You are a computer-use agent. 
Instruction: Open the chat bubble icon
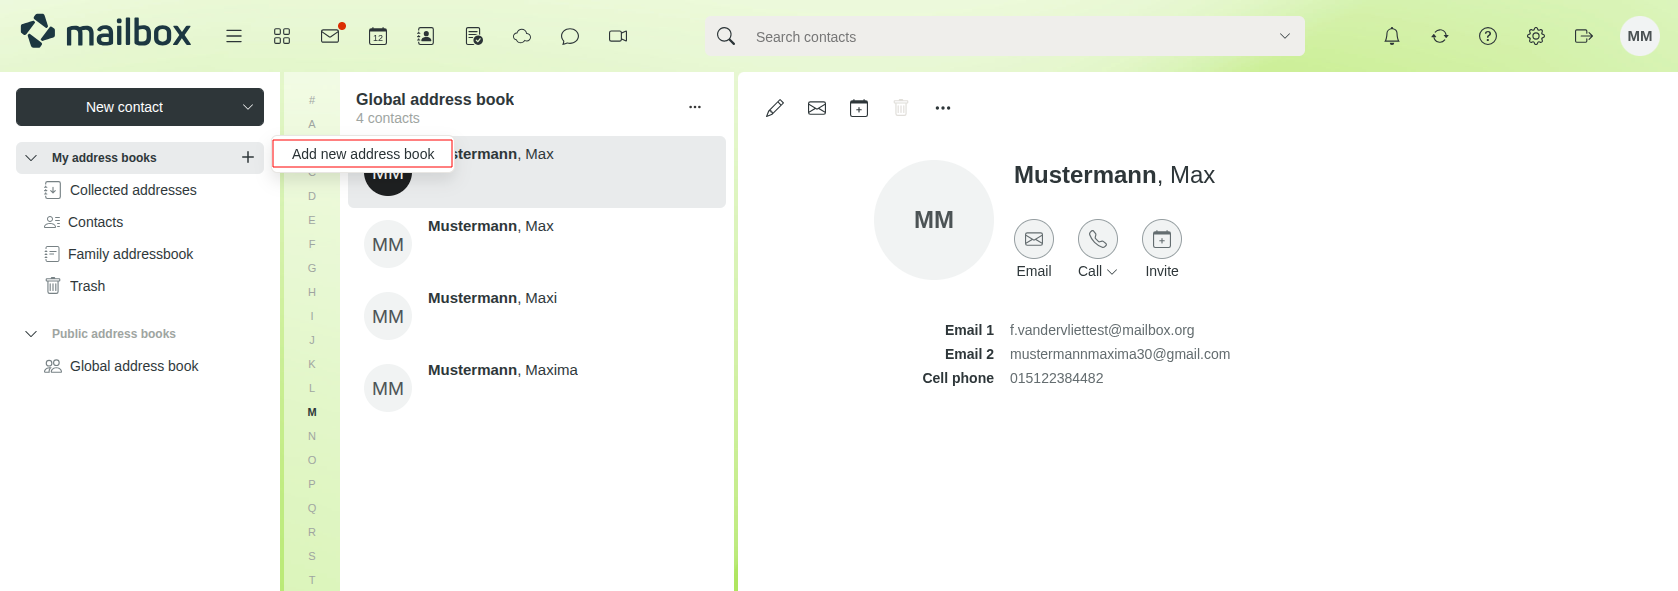[570, 36]
